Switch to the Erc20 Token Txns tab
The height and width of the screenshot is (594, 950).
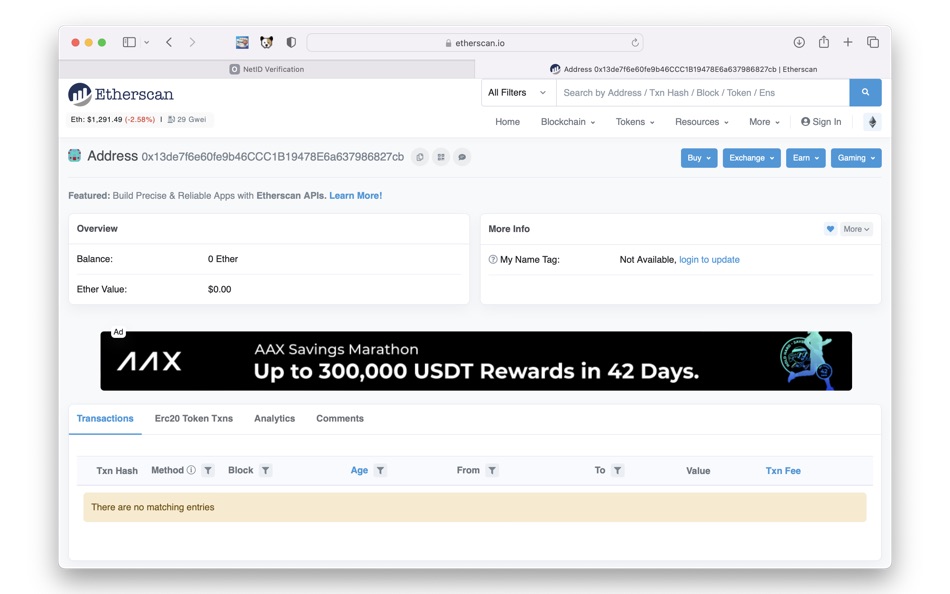coord(194,419)
